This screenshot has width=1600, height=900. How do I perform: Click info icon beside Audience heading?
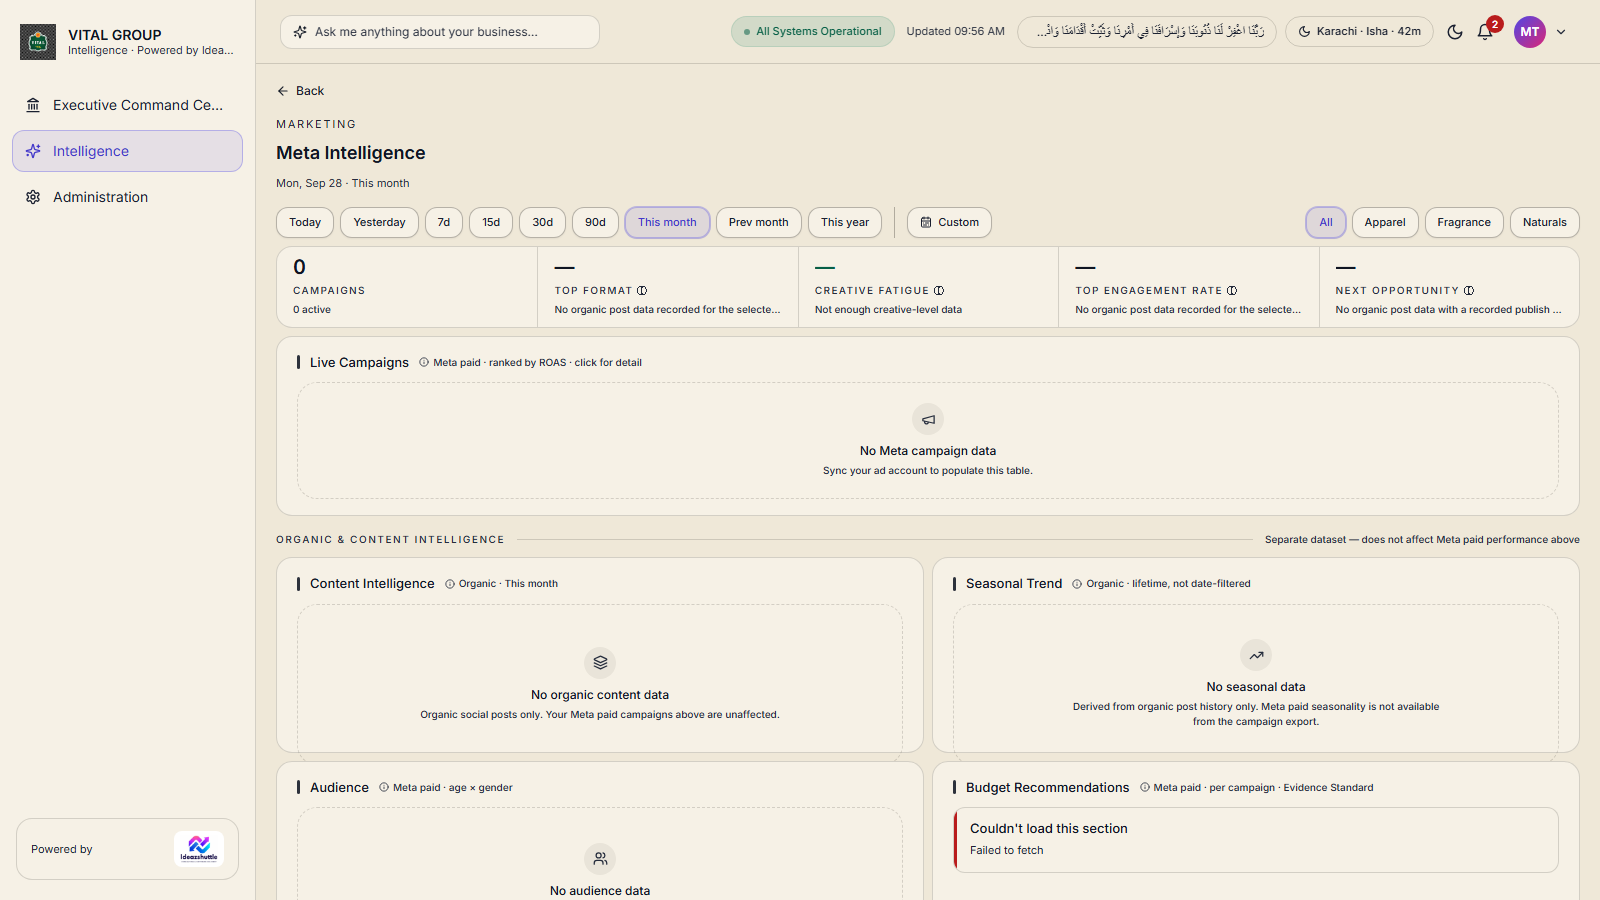[x=384, y=788]
